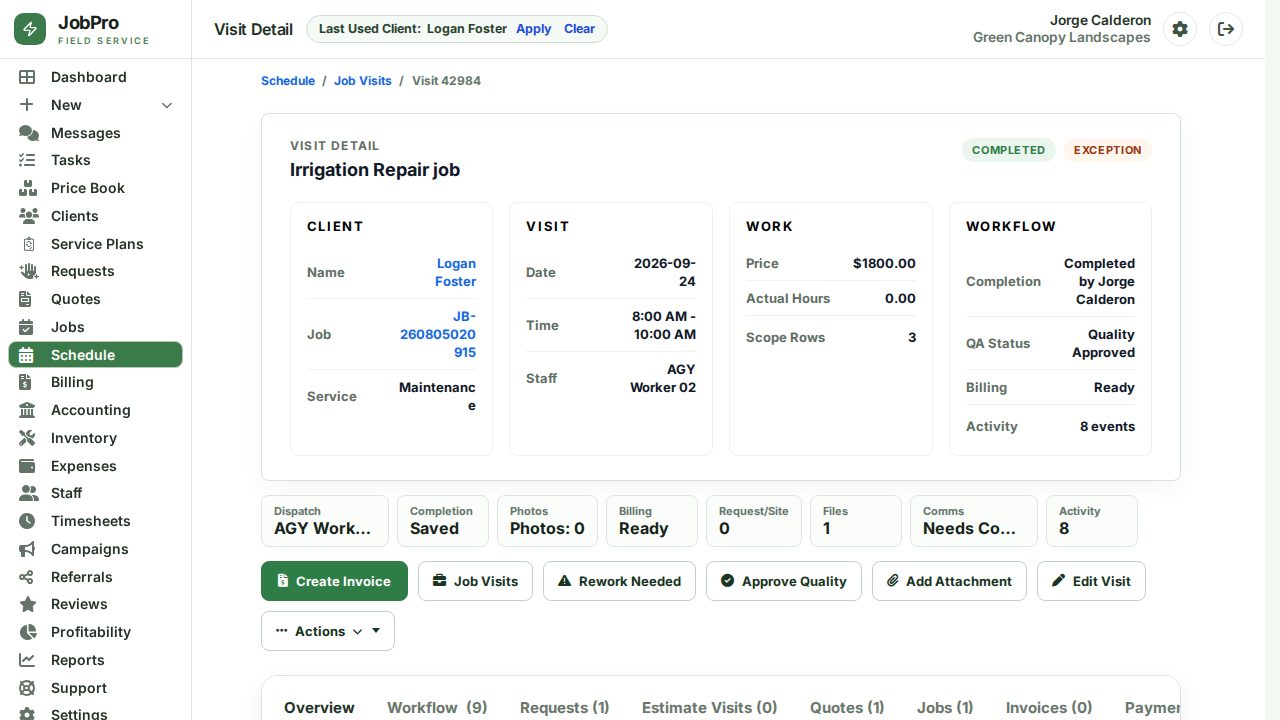
Task: Click the Requests hand icon
Action: (x=28, y=271)
